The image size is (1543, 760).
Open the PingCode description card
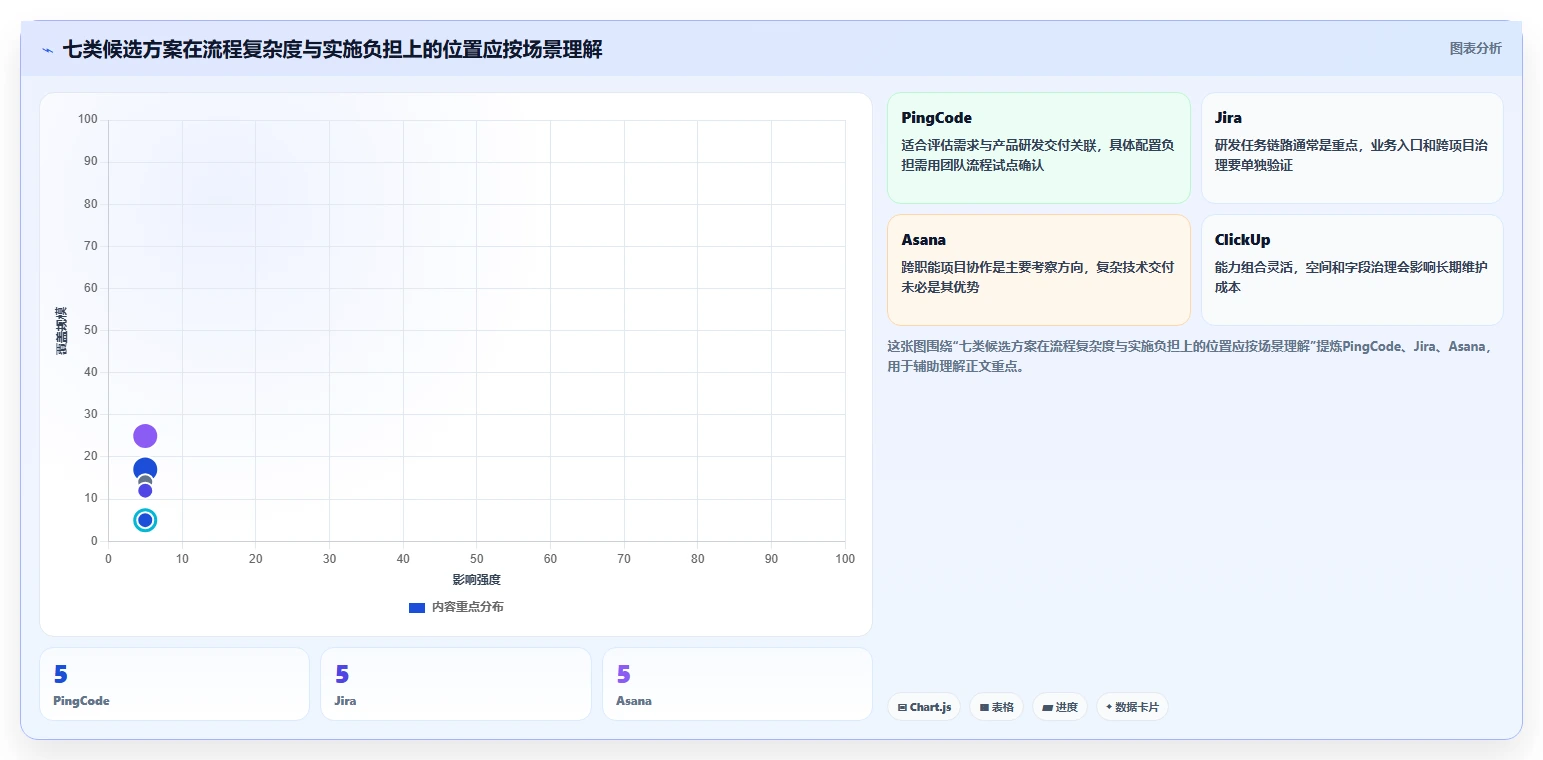[1038, 148]
